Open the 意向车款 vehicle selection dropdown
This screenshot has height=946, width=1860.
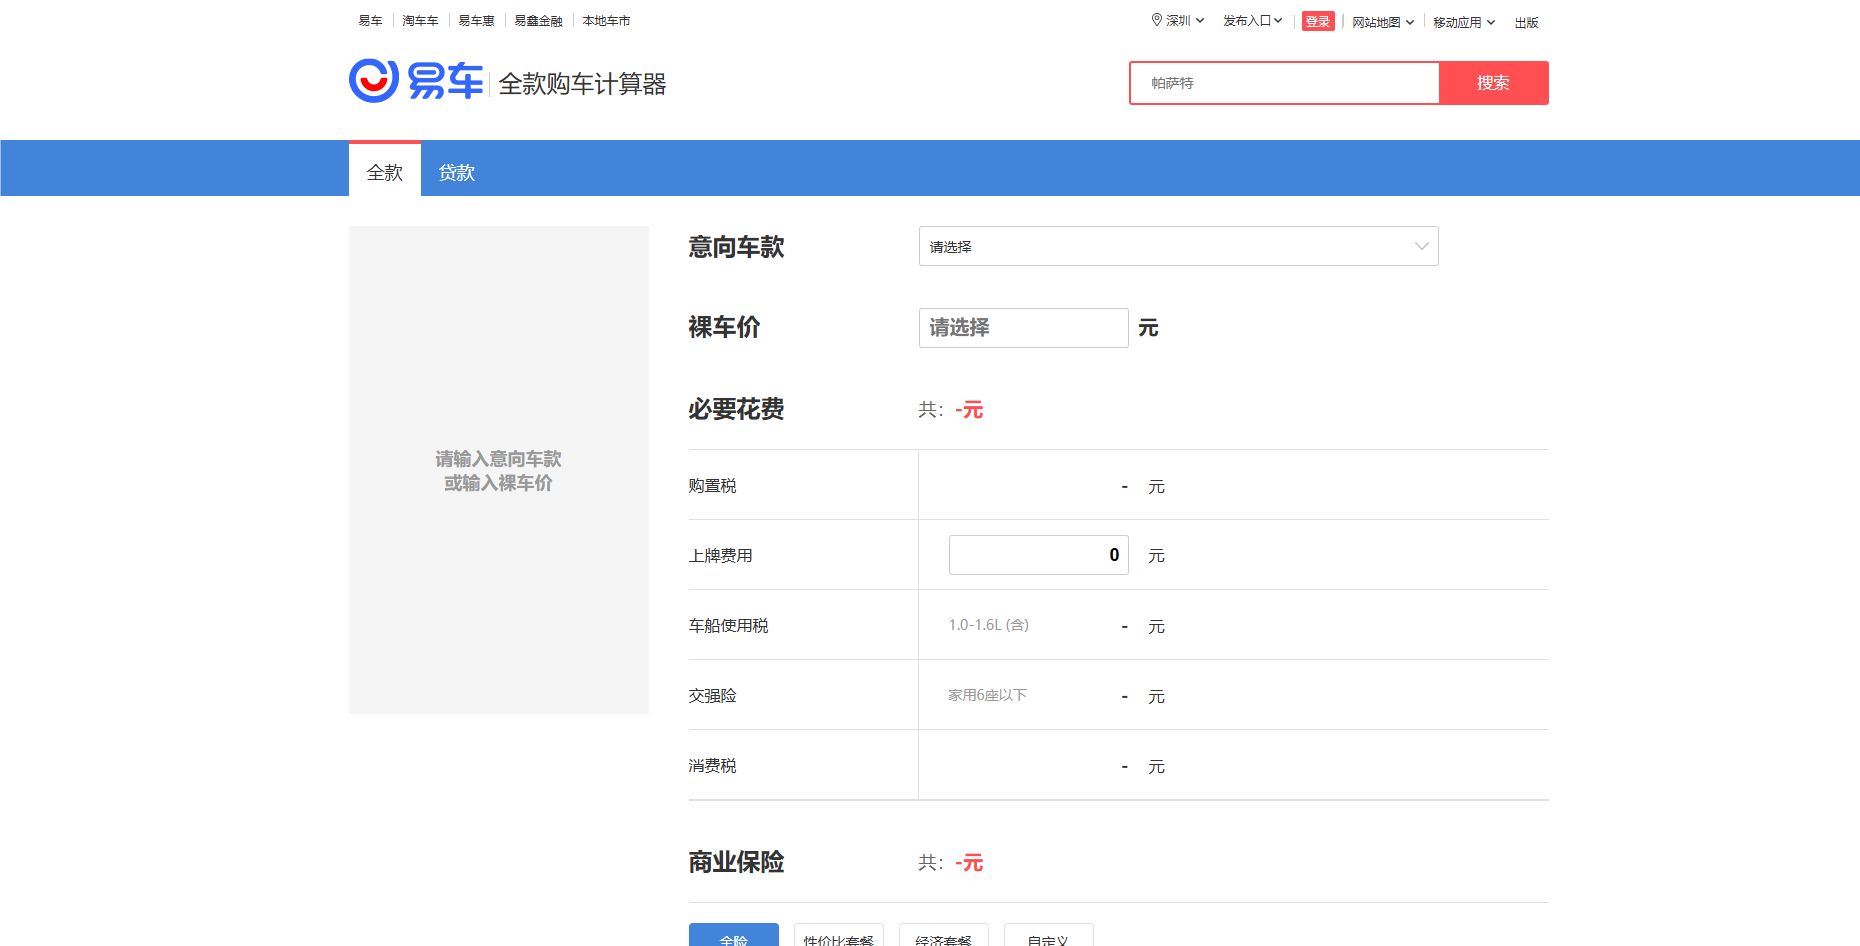(1178, 246)
